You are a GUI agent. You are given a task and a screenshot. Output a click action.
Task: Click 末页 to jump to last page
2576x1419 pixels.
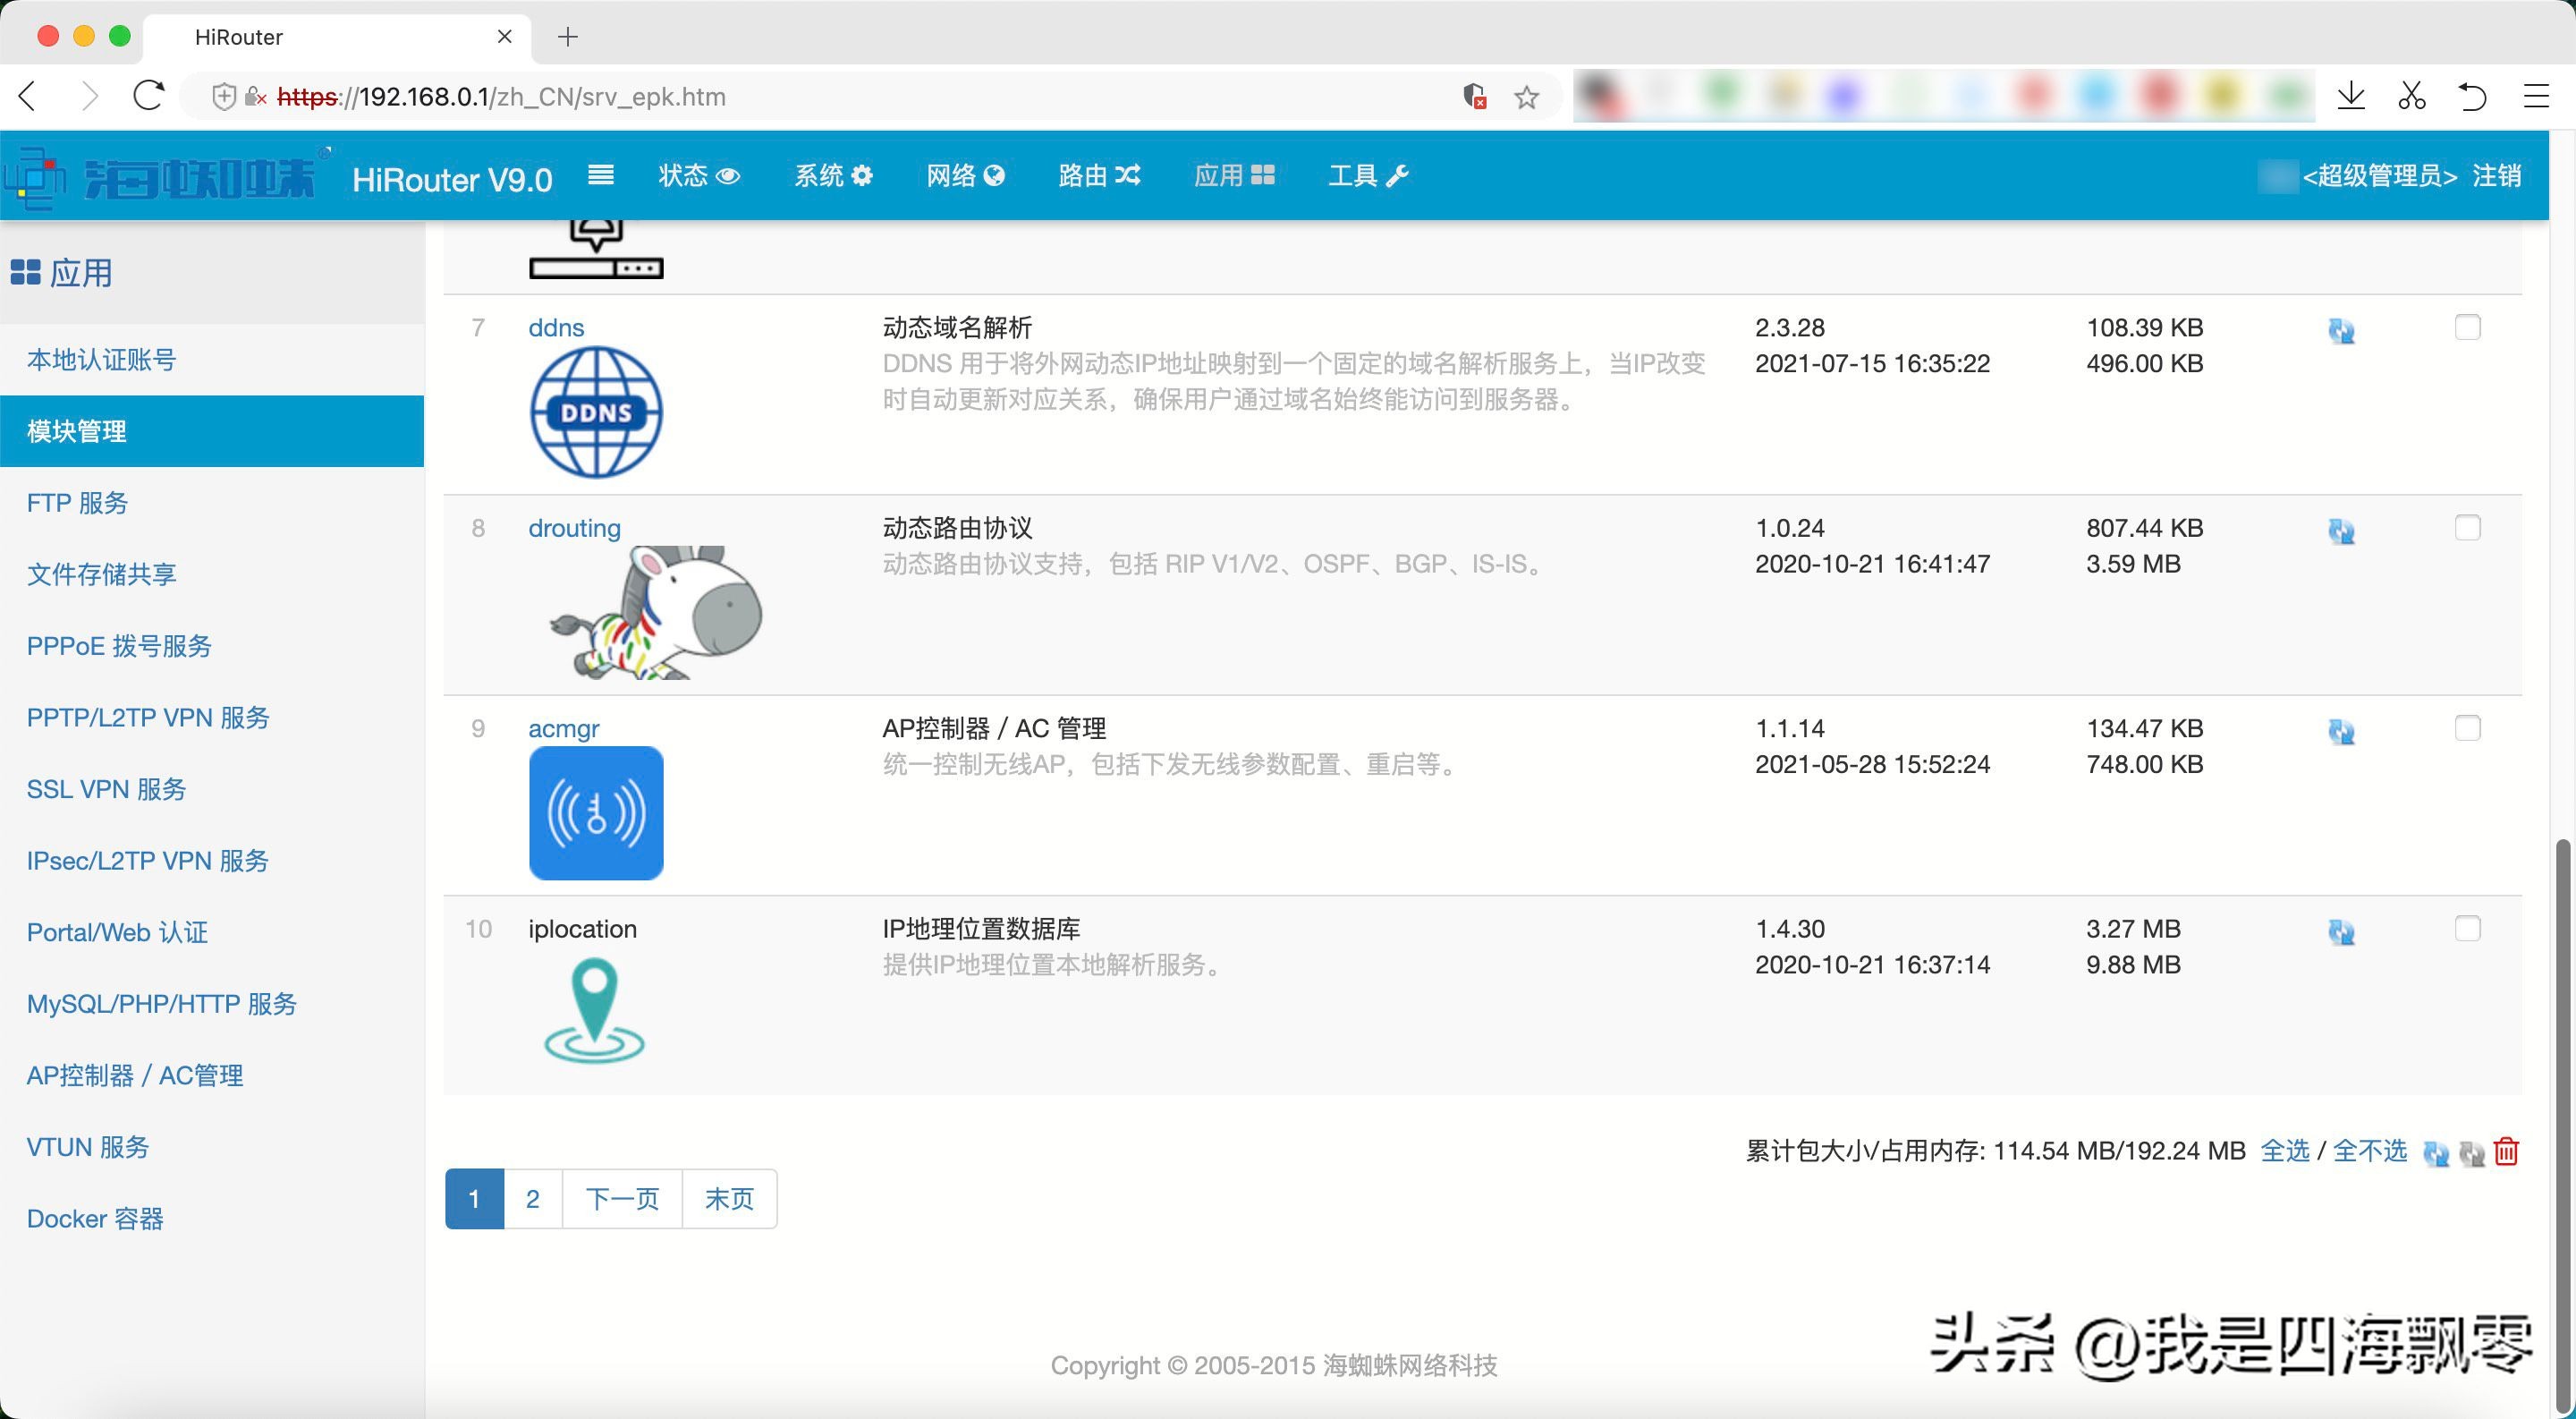point(730,1199)
